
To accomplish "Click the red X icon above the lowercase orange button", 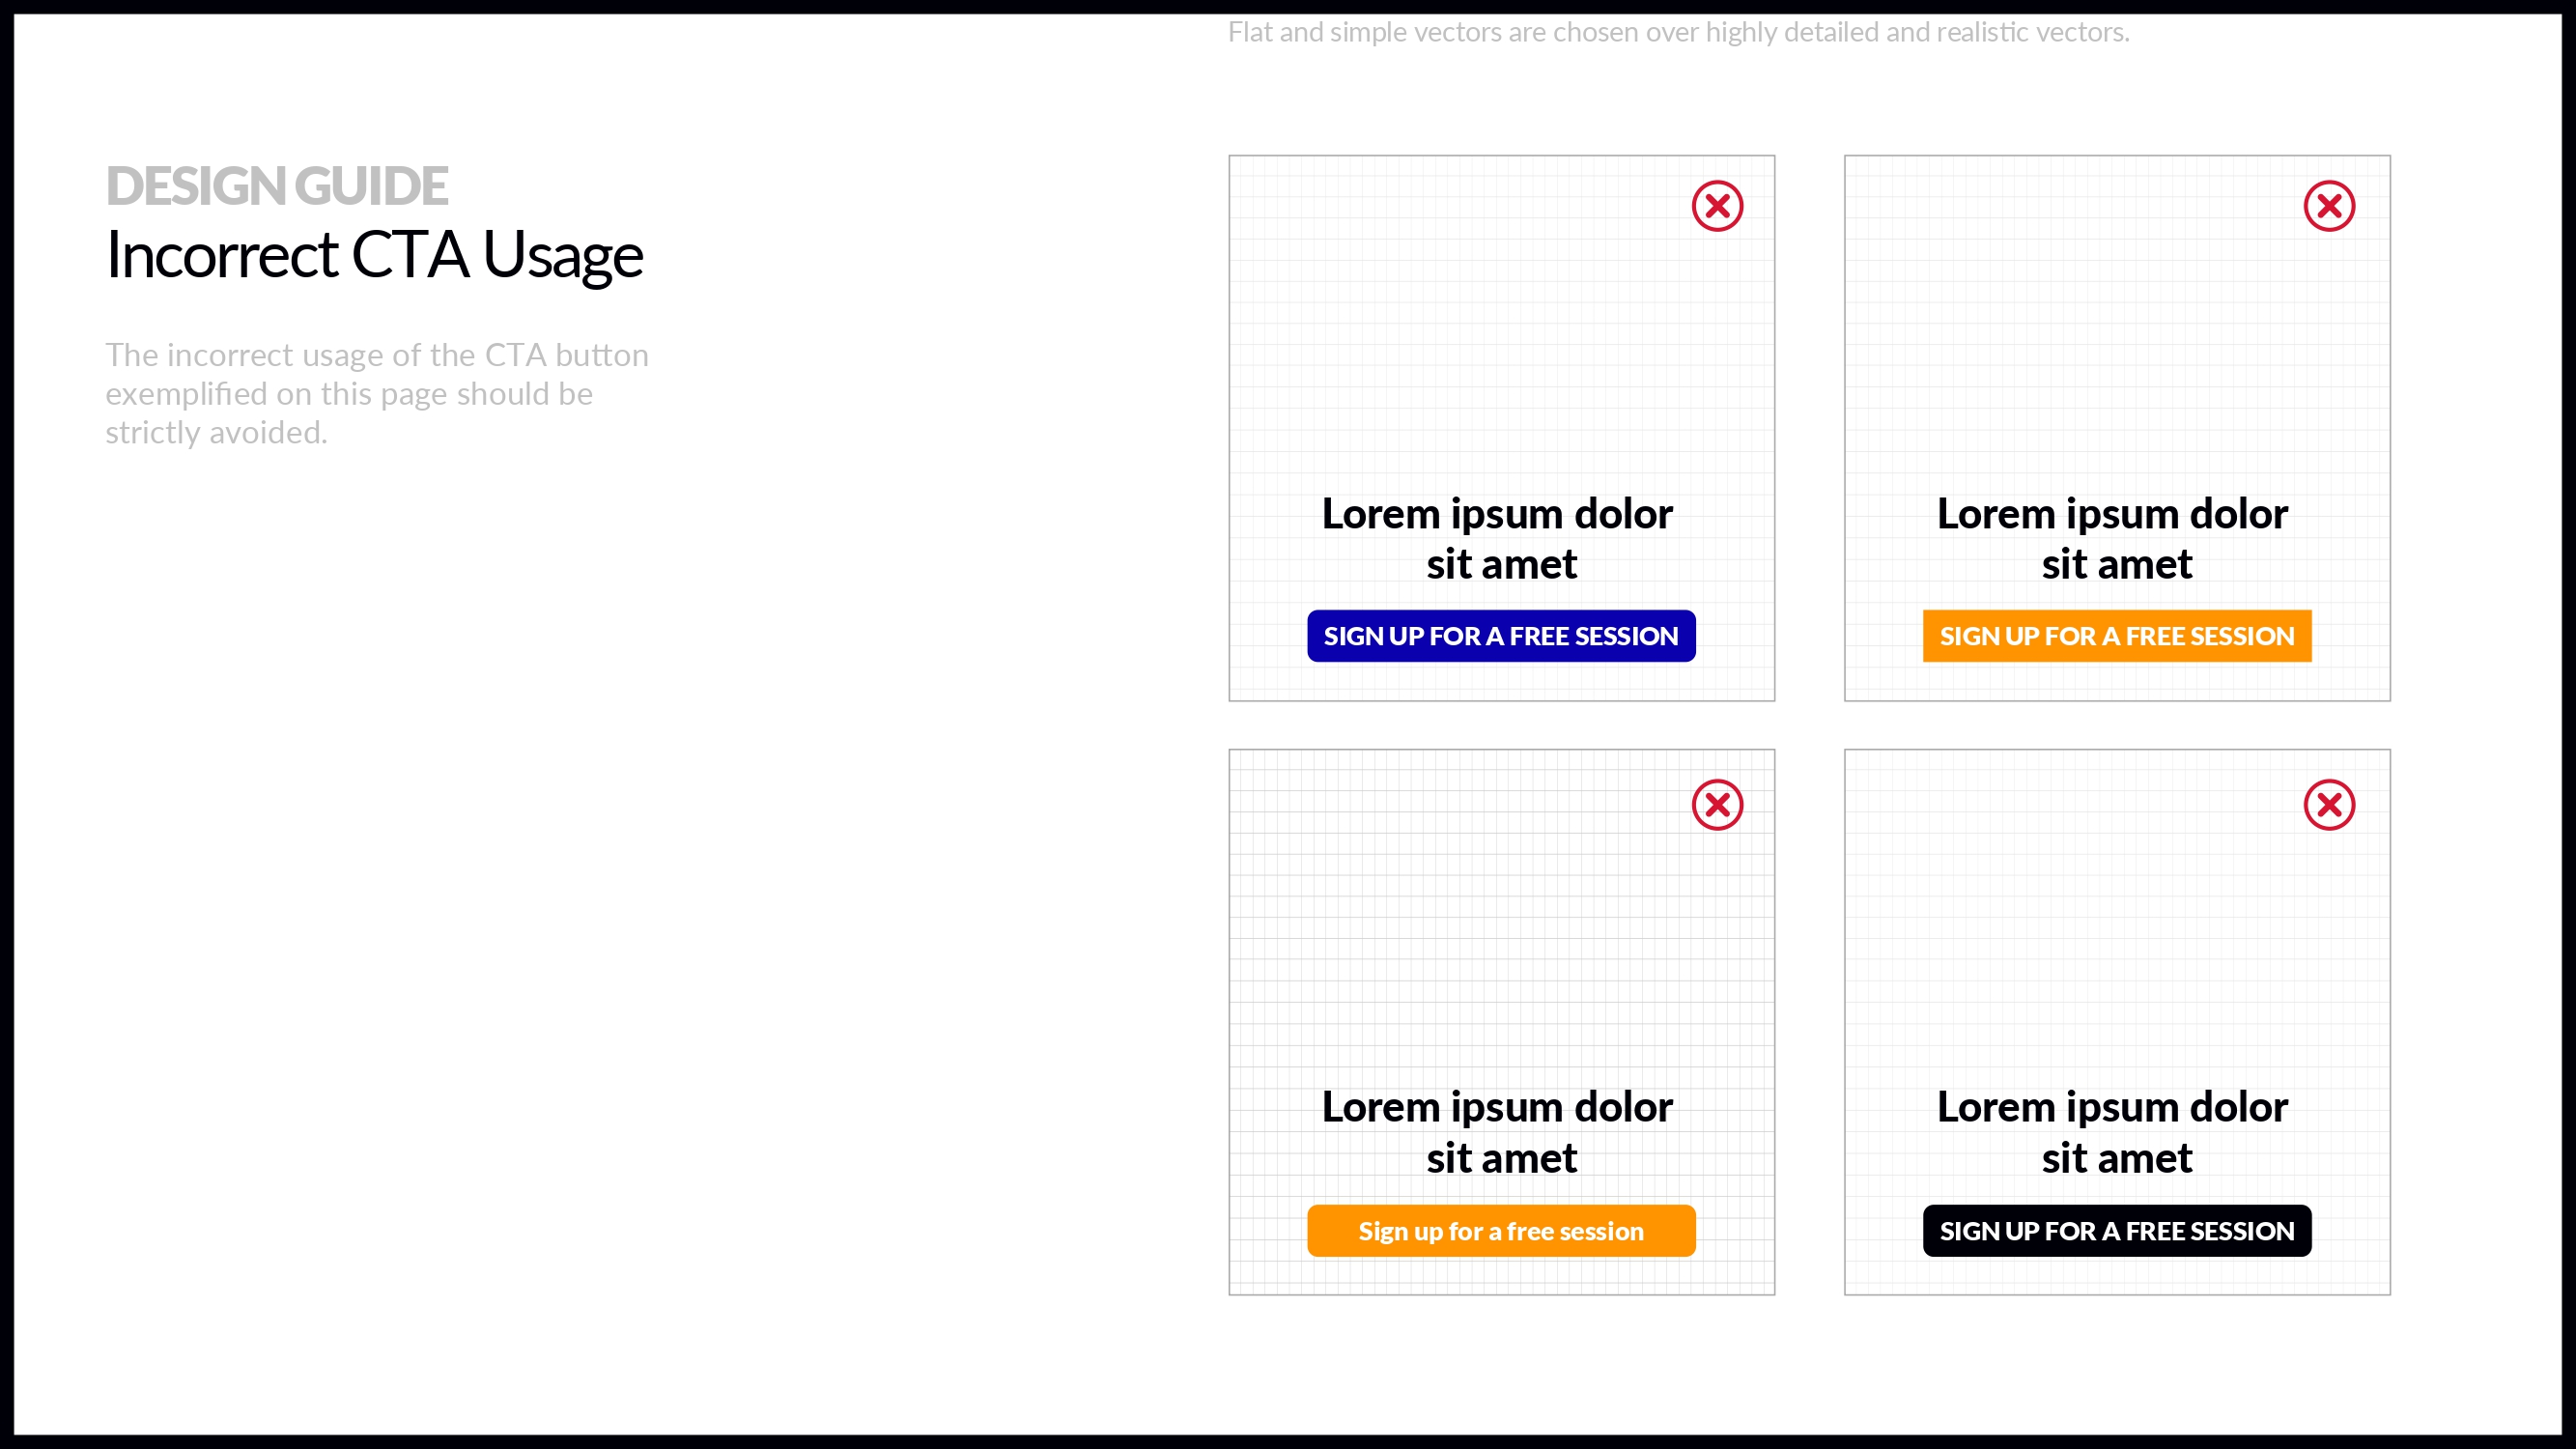I will pyautogui.click(x=1717, y=805).
